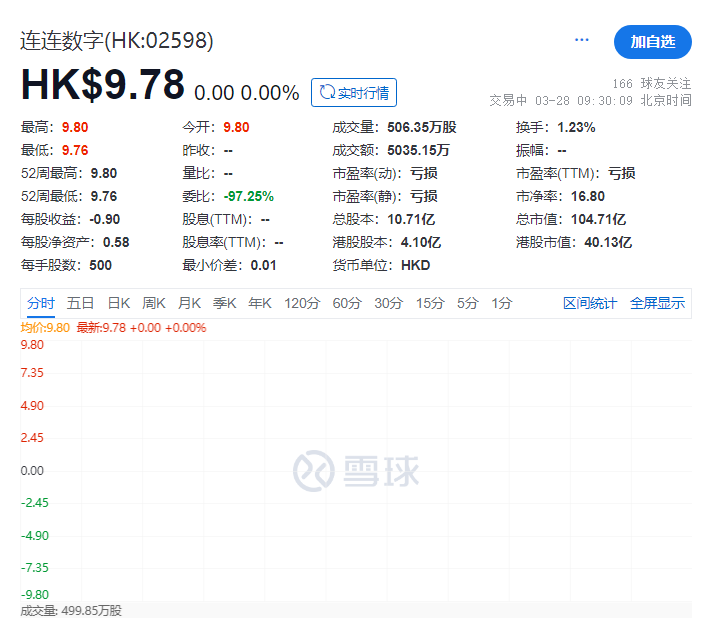Click the chart volume label 成交量: 499.85万股
This screenshot has width=717, height=618.
(x=71, y=611)
